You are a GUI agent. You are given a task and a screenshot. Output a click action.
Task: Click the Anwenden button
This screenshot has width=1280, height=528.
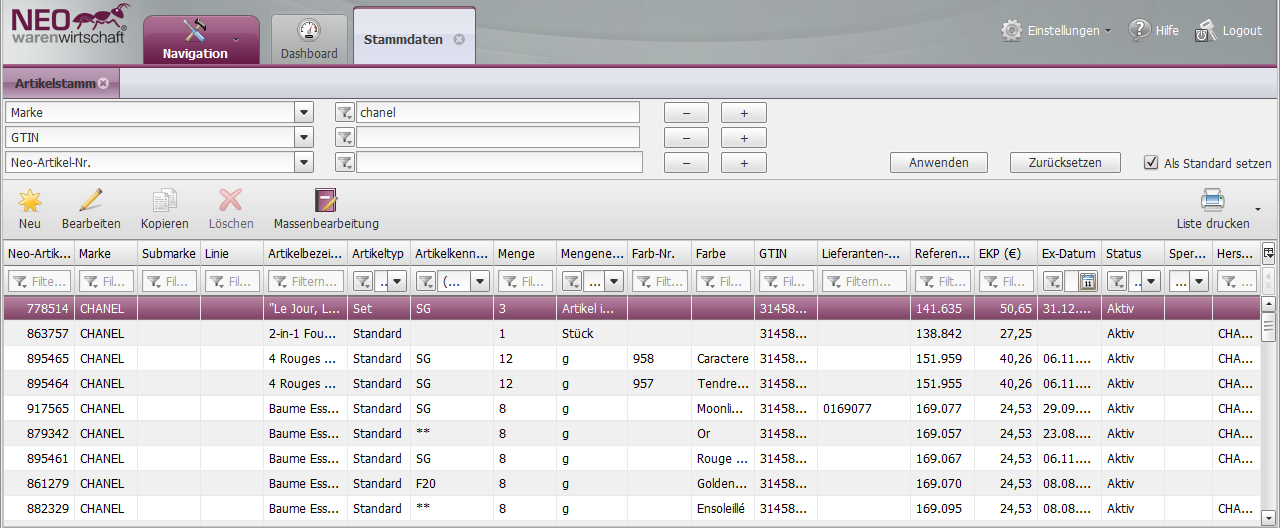click(x=938, y=162)
